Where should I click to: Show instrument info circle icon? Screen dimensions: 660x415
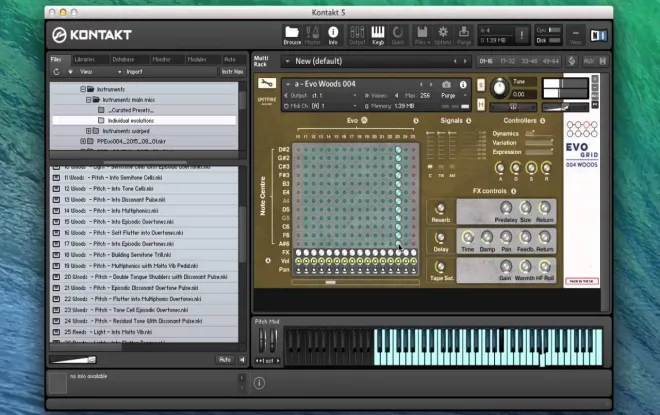463,85
